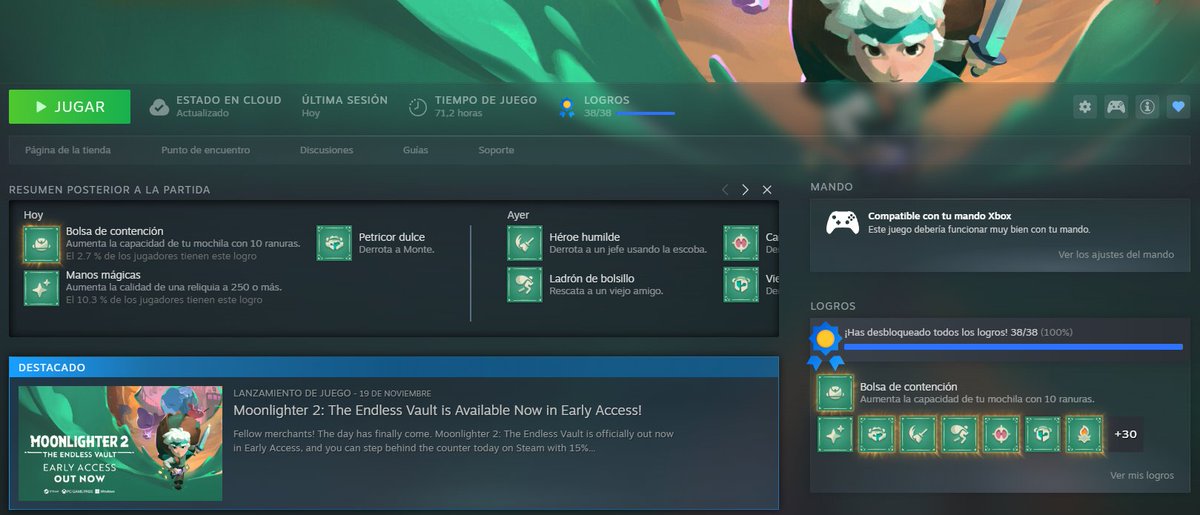Screen dimensions: 1200x515
Task: Click 'Lanzamiento de juego - 19 de noviembre' text
Action: (x=332, y=393)
